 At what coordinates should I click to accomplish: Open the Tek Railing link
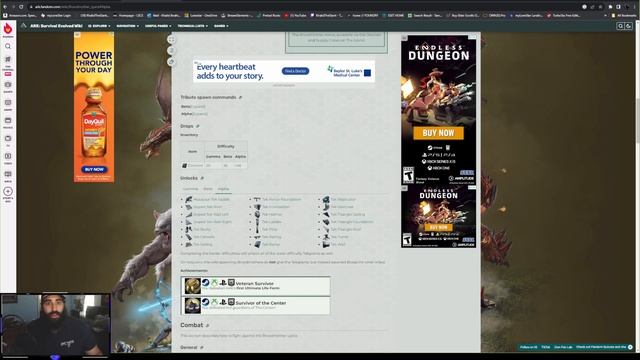click(271, 237)
